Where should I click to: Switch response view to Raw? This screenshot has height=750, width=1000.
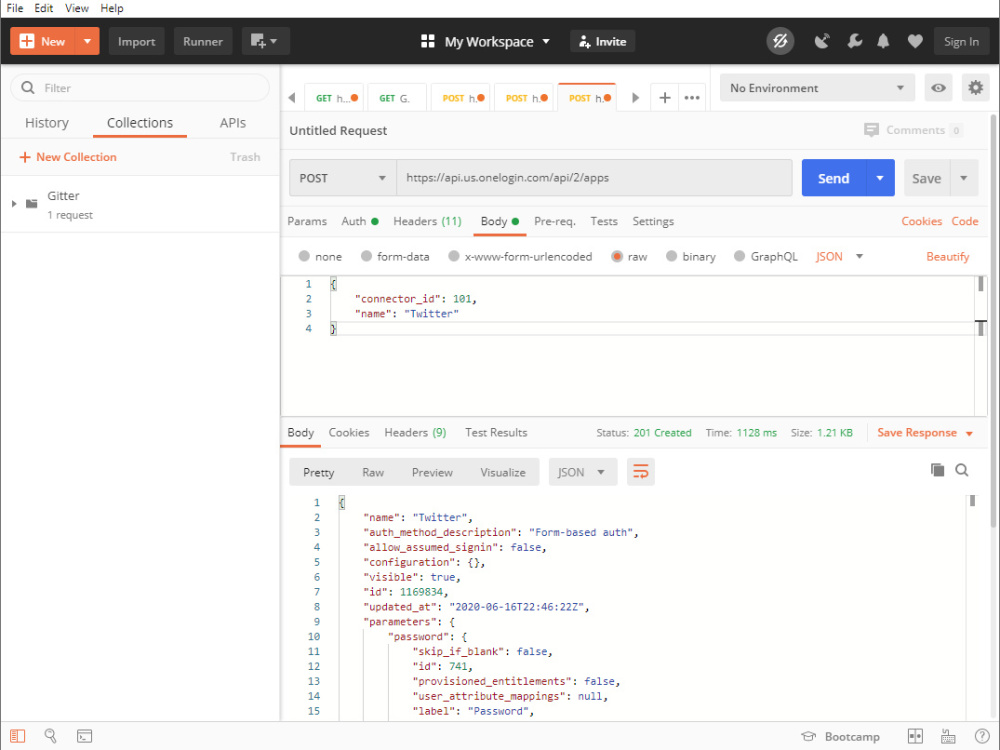(x=372, y=473)
